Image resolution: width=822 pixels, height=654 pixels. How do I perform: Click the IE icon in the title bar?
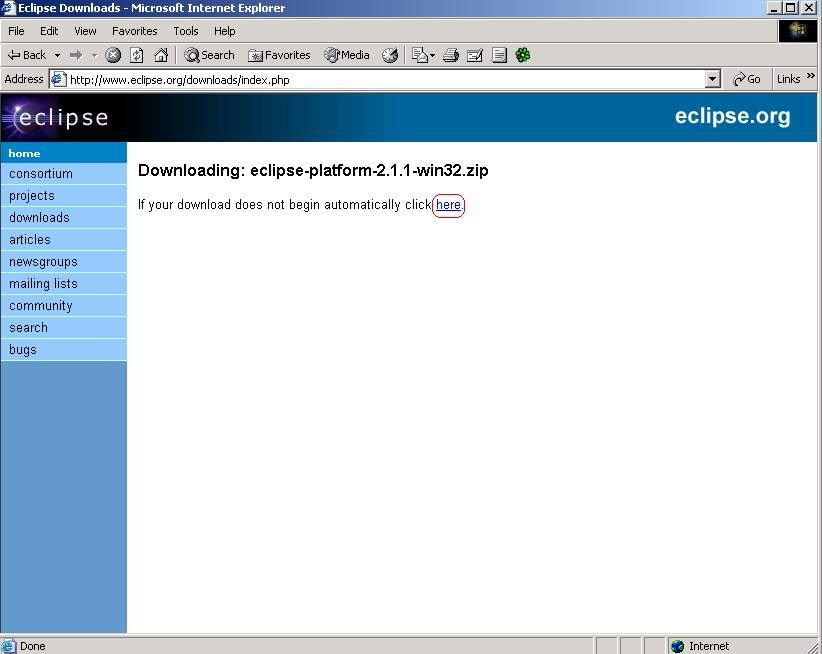(8, 8)
